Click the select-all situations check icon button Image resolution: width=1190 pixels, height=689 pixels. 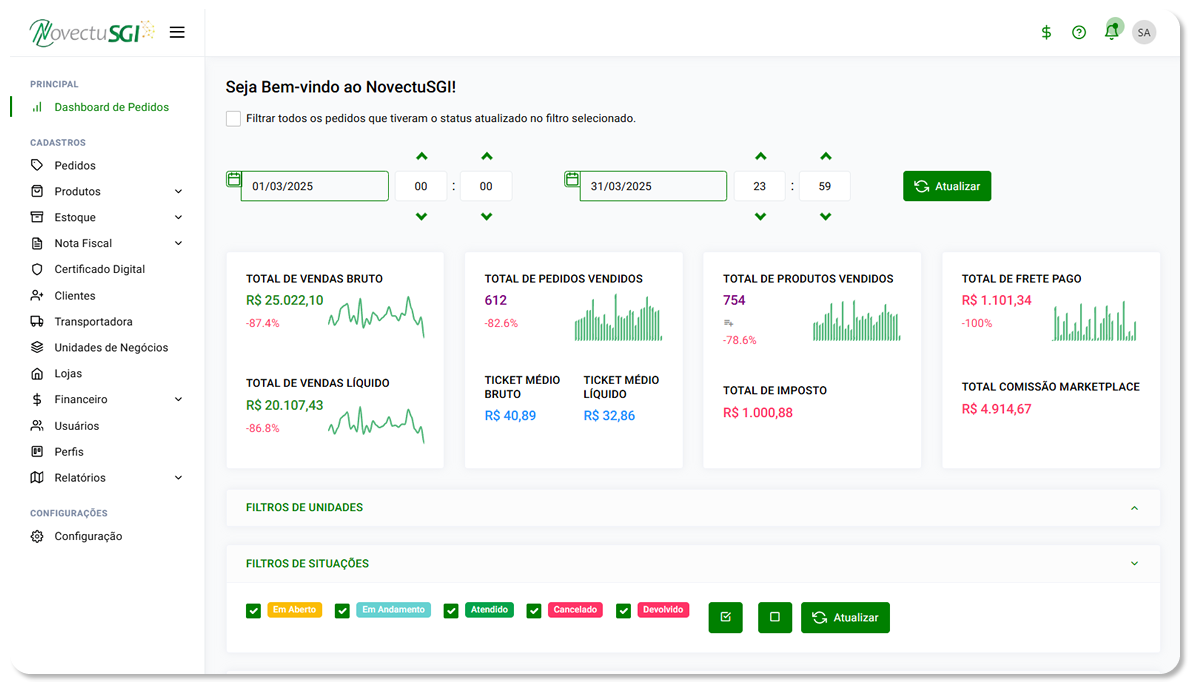pyautogui.click(x=725, y=617)
